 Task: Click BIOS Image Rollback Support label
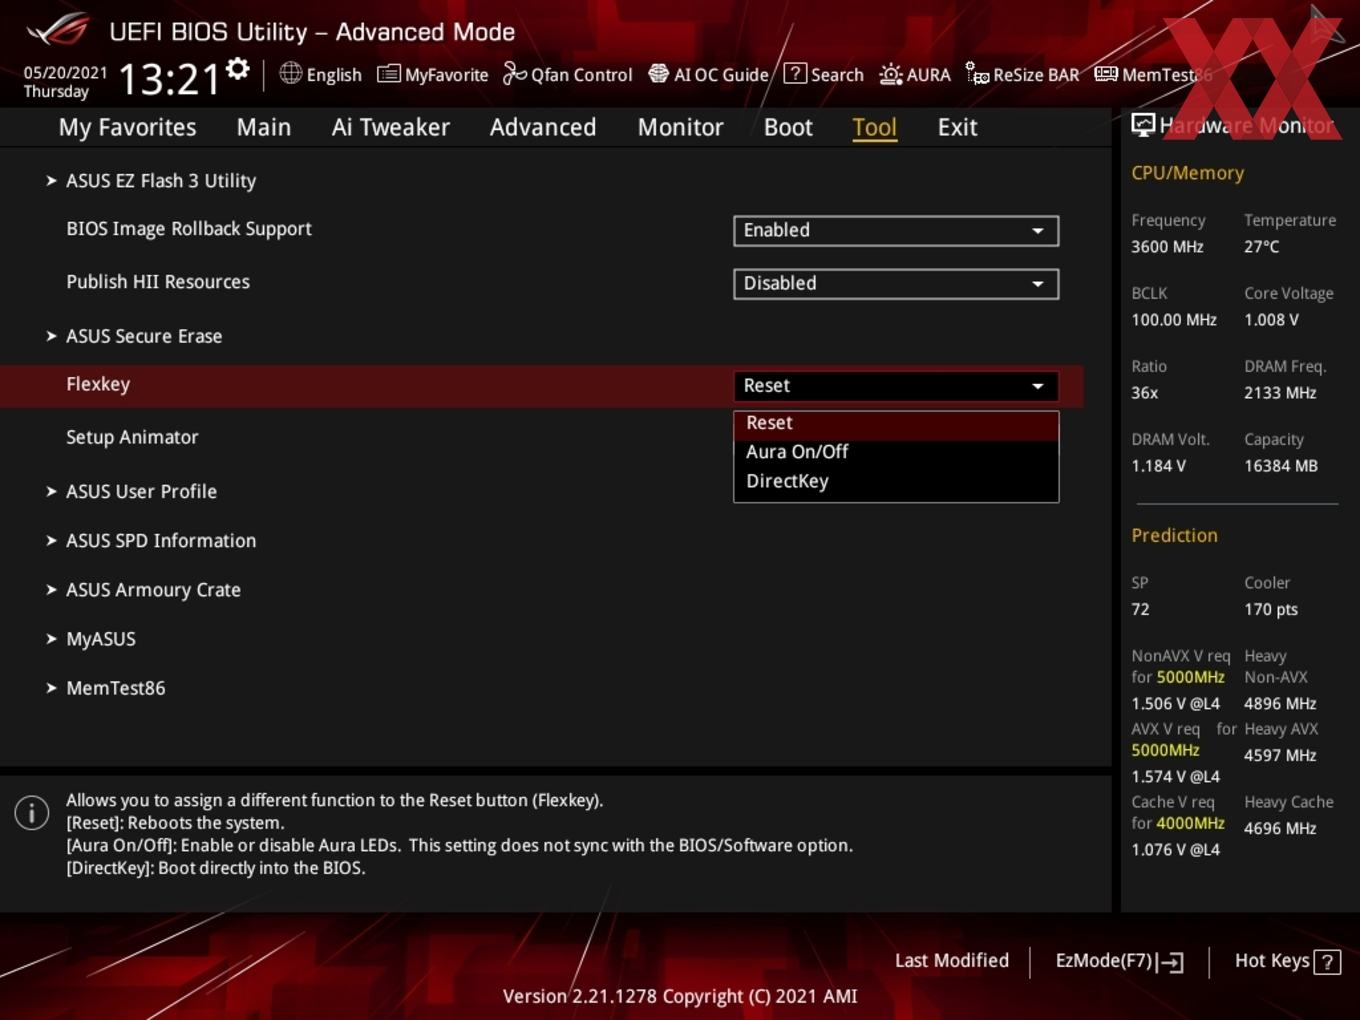pyautogui.click(x=189, y=229)
